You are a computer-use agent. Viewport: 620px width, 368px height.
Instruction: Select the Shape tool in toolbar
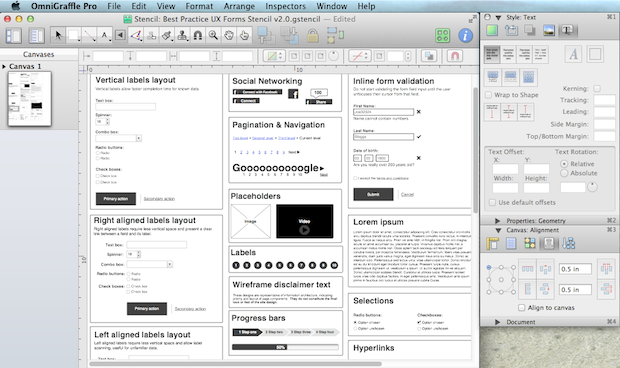[74, 36]
